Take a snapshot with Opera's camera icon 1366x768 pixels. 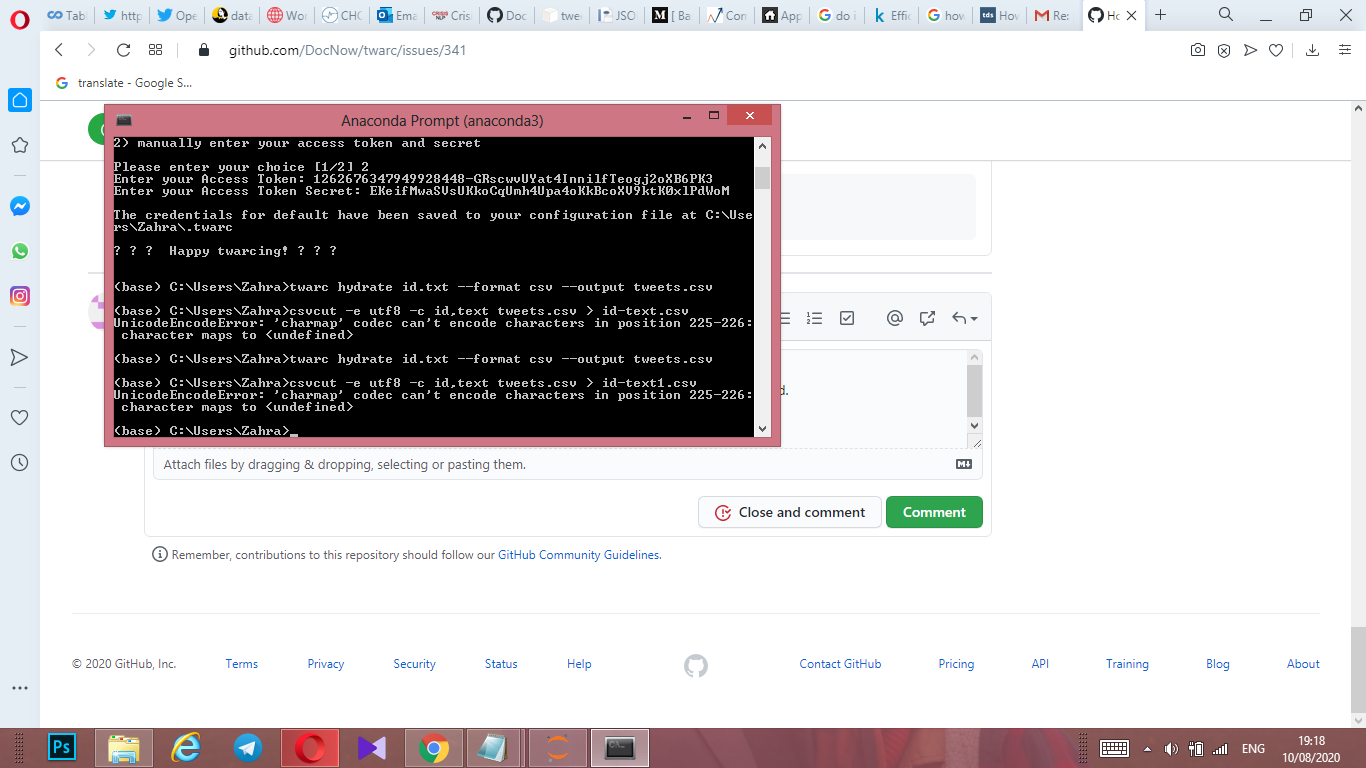(x=1198, y=49)
